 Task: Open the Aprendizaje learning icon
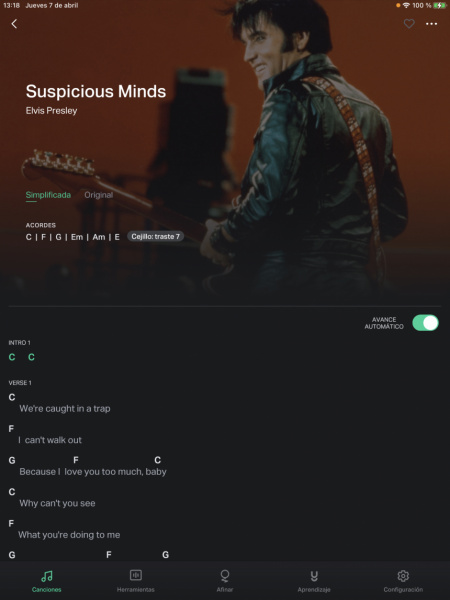[314, 576]
